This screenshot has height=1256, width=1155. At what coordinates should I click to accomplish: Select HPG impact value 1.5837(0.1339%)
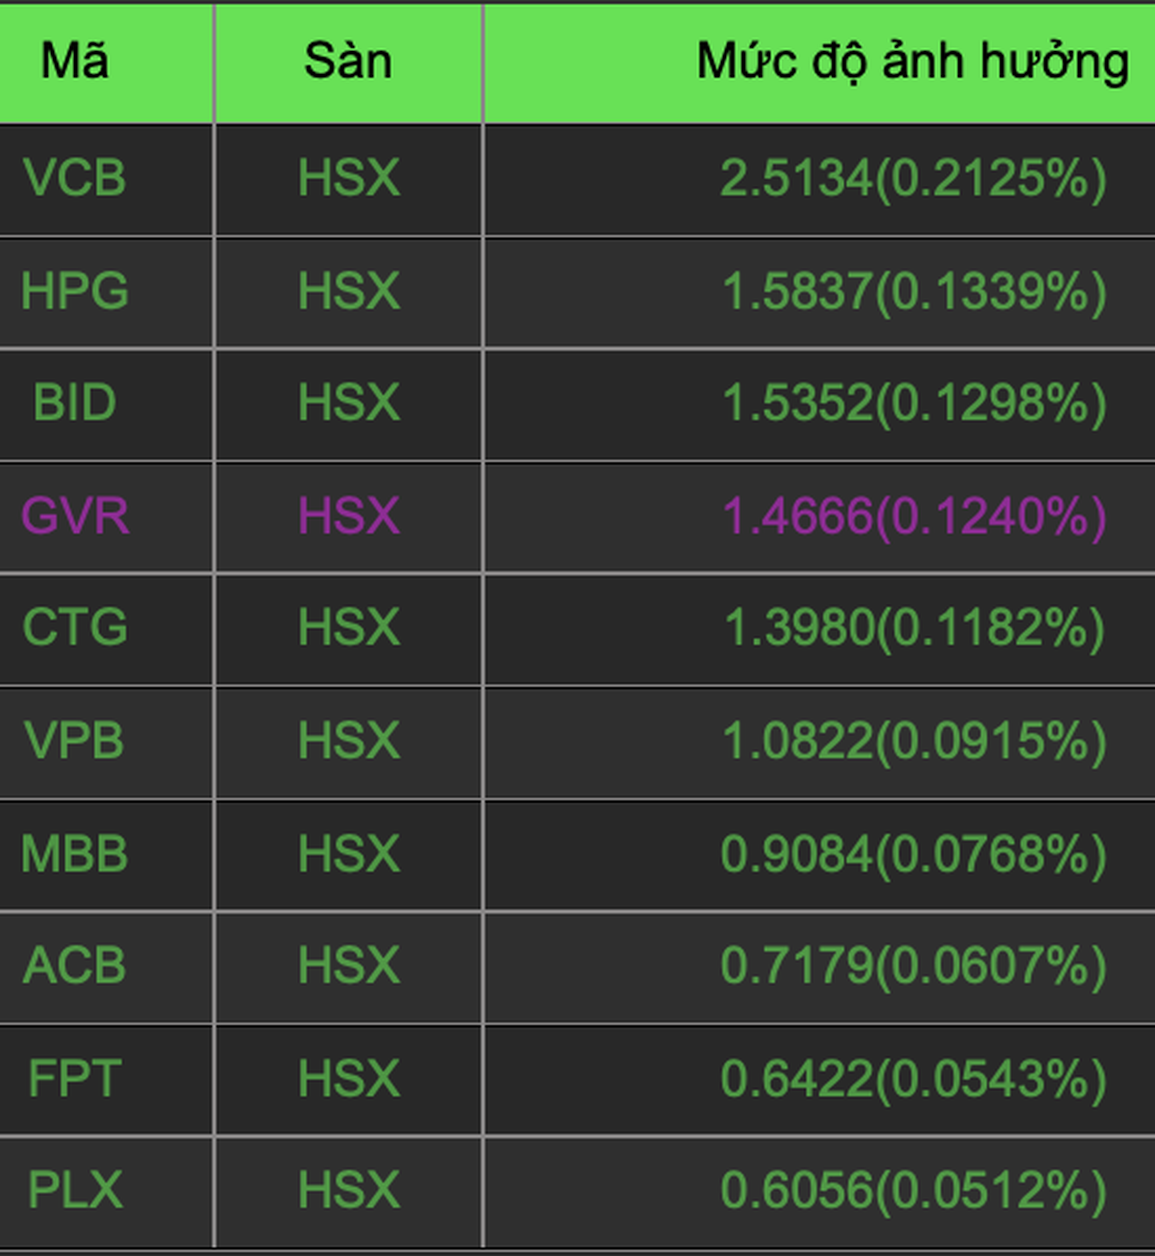pyautogui.click(x=913, y=291)
